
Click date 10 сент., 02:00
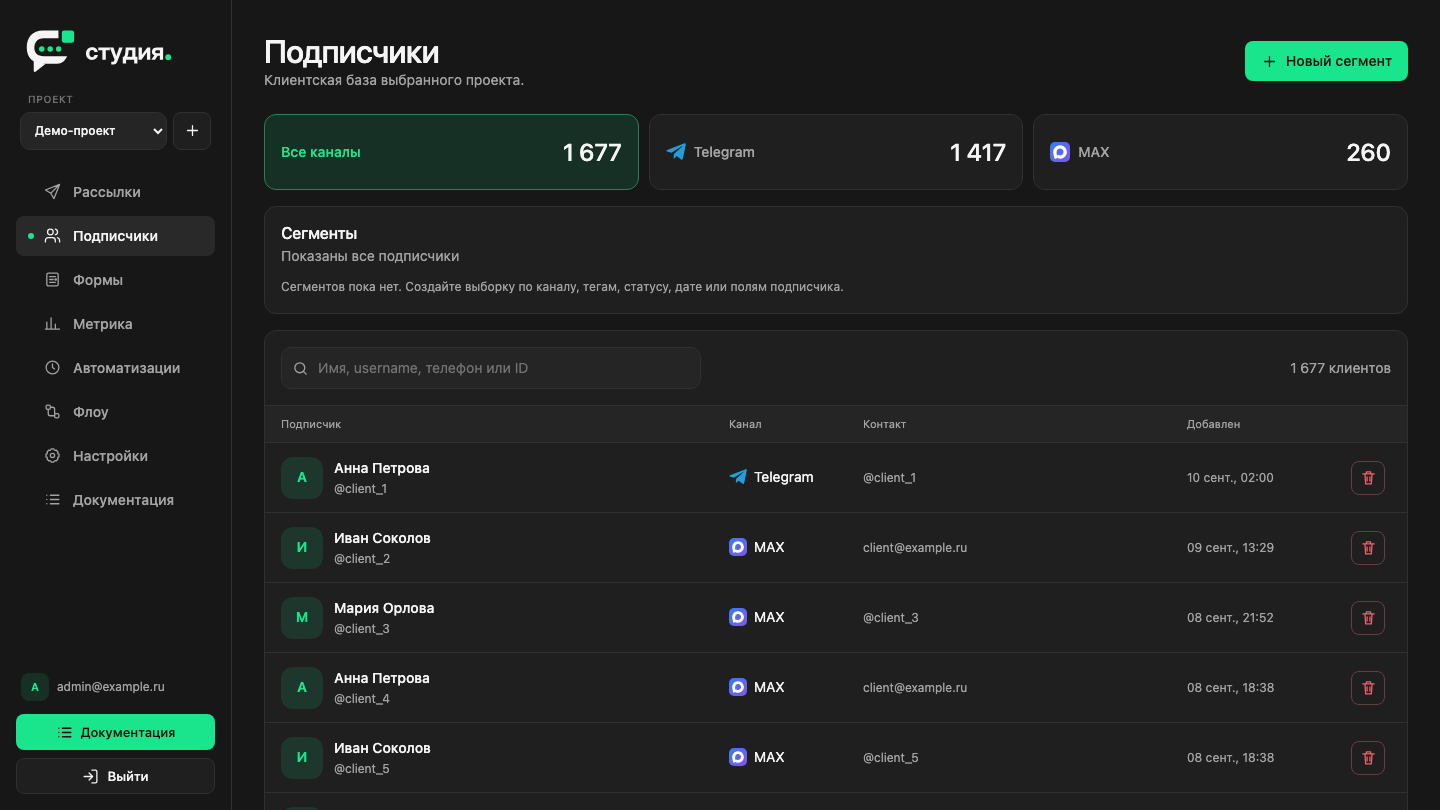[1230, 478]
